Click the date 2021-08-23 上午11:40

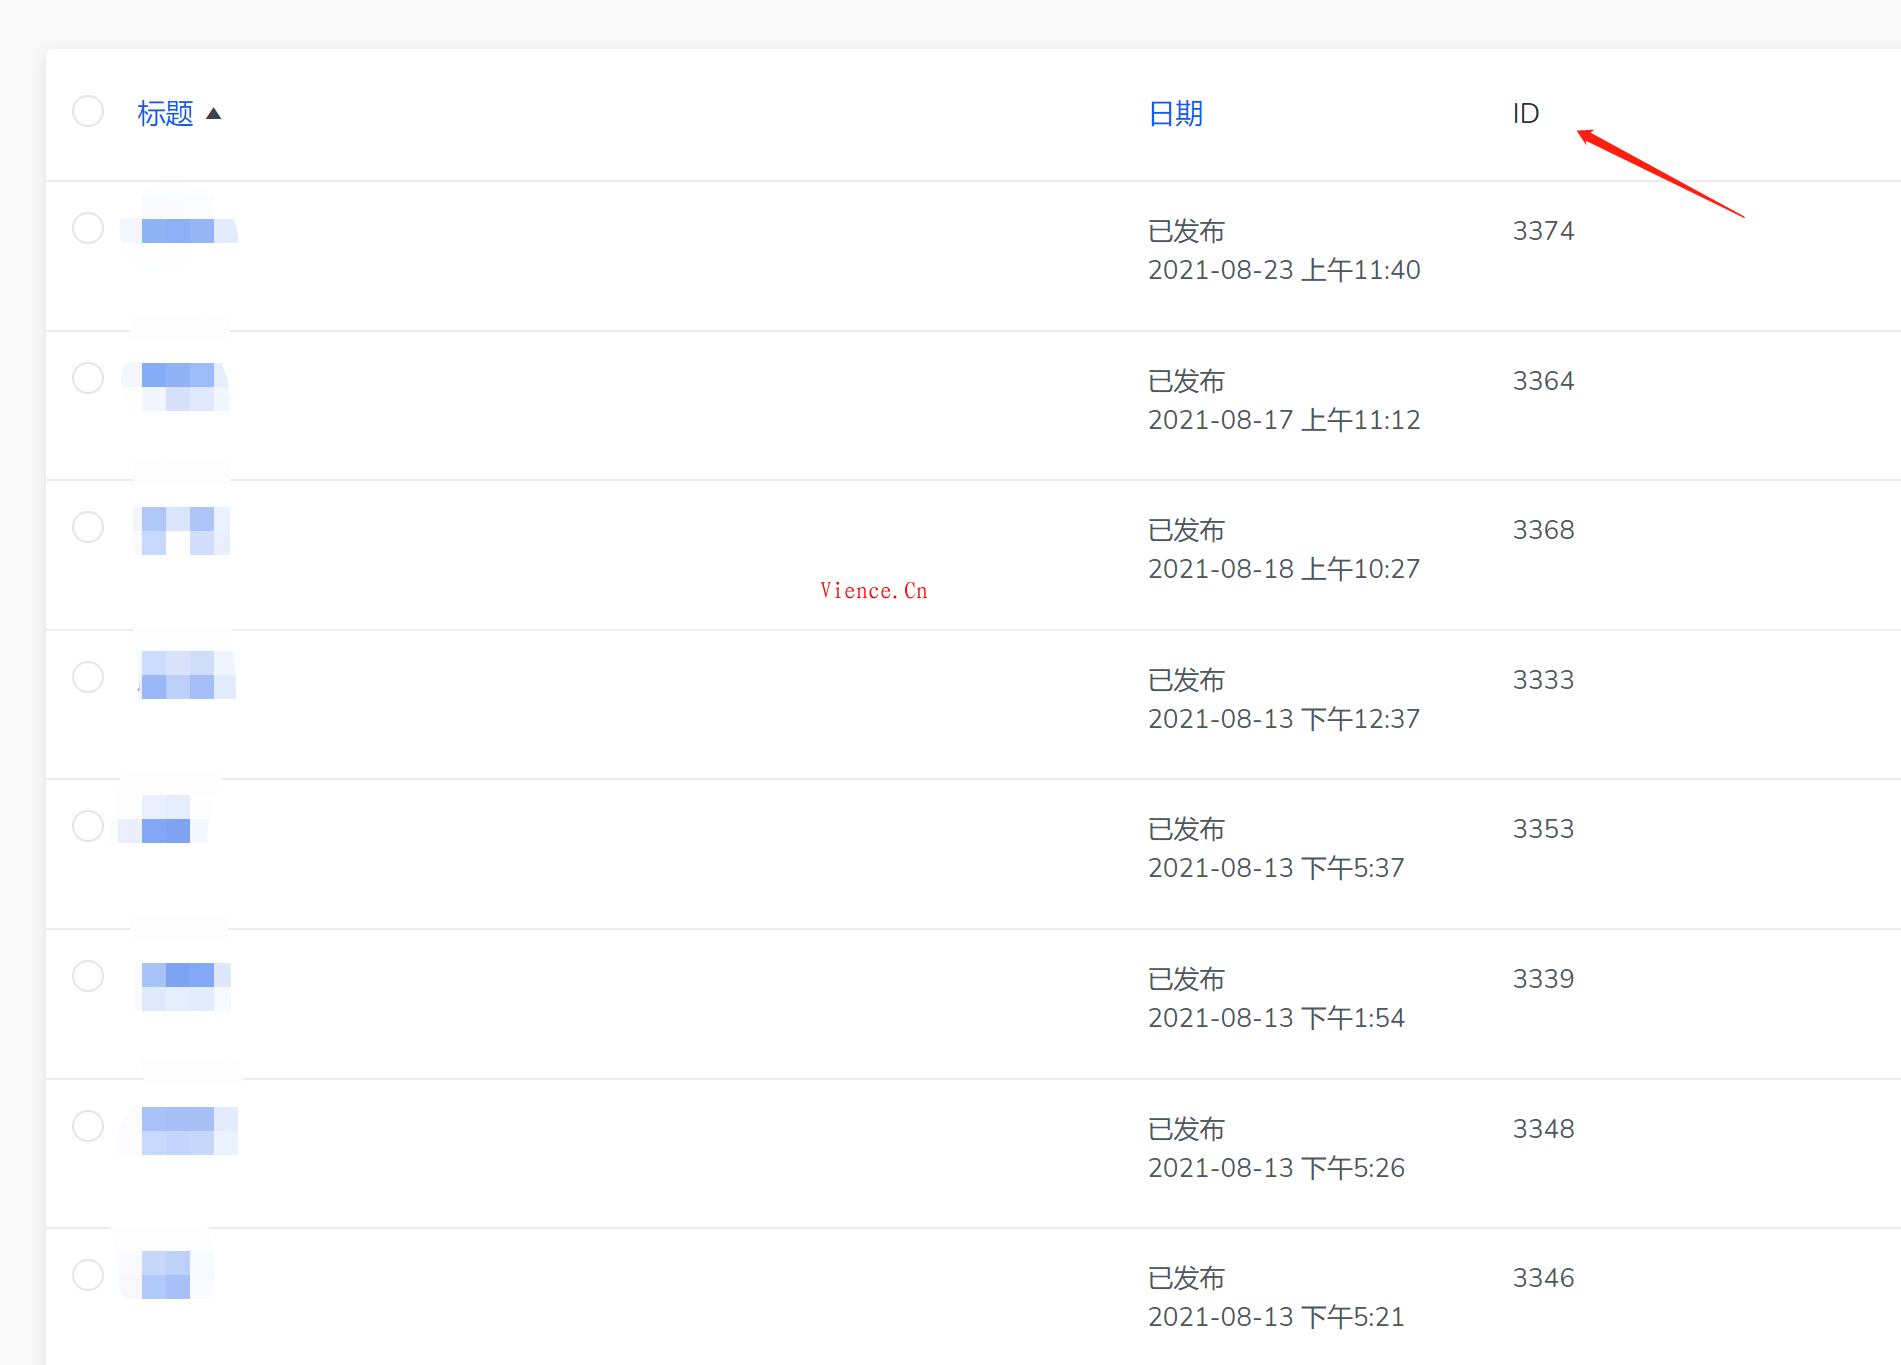click(1284, 270)
